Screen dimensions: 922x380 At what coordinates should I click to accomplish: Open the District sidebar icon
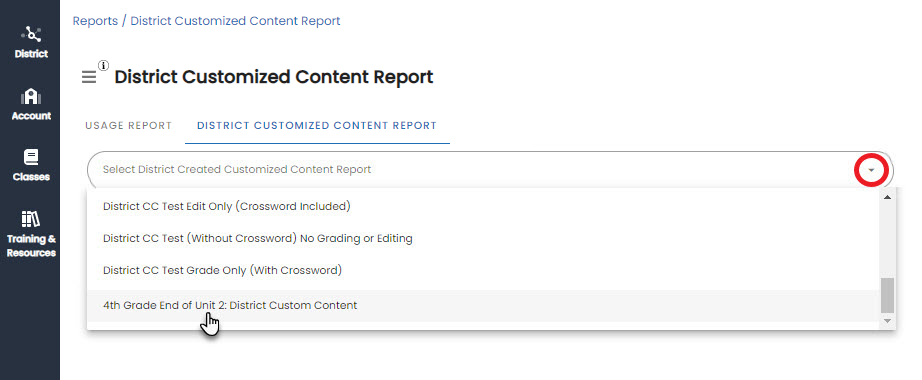click(x=31, y=34)
